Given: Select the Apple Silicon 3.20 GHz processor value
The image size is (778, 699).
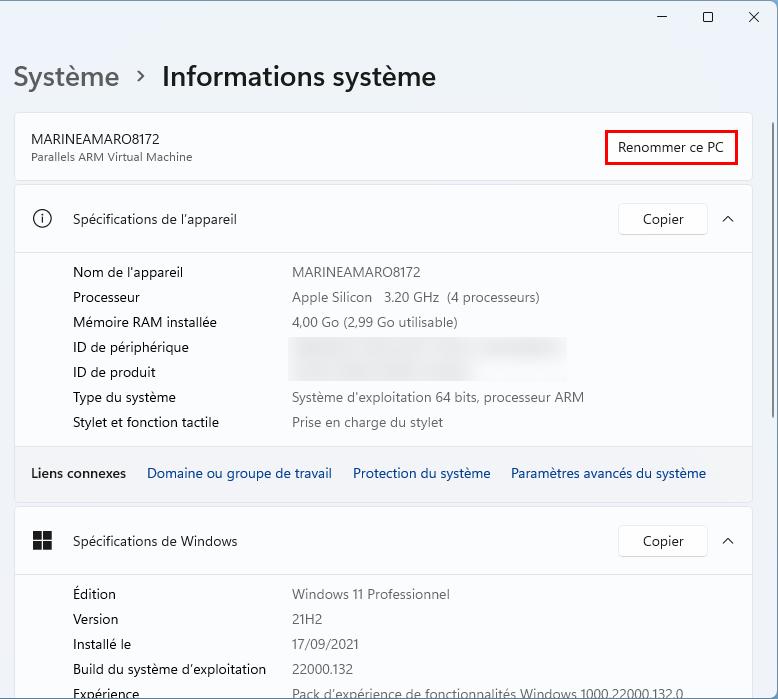Looking at the screenshot, I should [x=415, y=298].
